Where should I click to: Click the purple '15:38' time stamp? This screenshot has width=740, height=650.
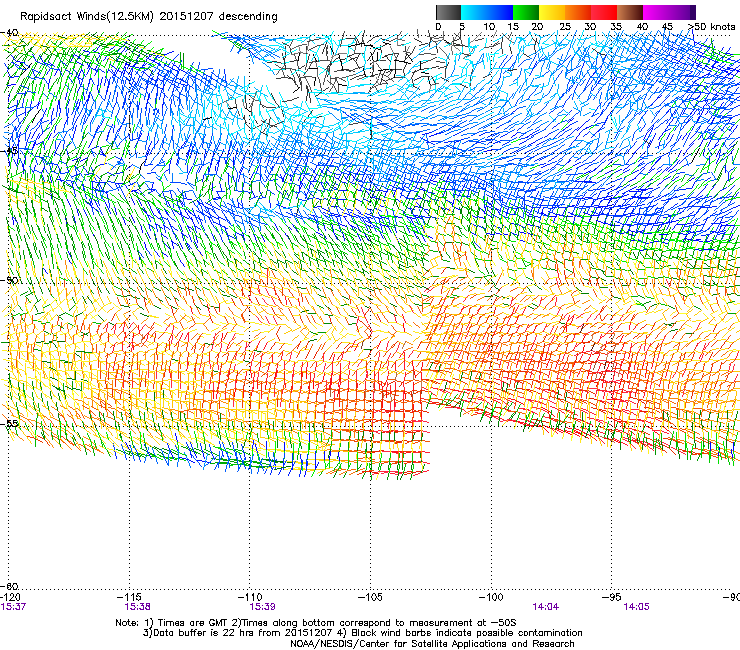click(137, 607)
